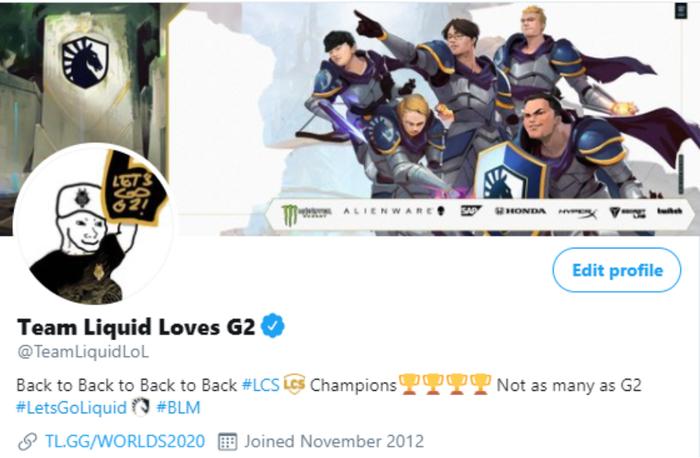Image resolution: width=700 pixels, height=458 pixels.
Task: Click the #LCS hashtag
Action: [261, 385]
